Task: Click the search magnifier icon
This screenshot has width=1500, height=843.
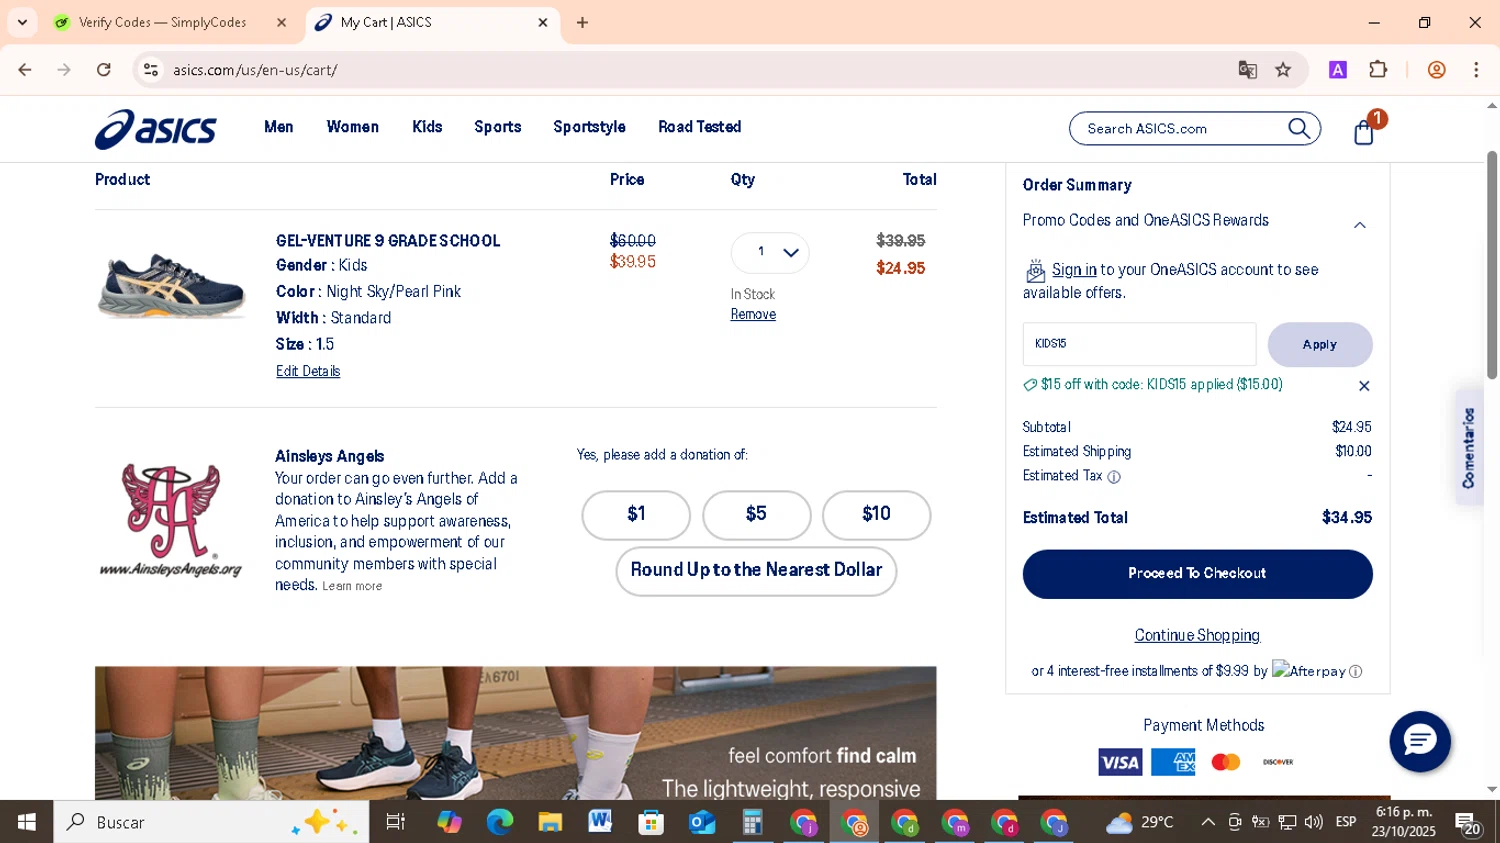Action: point(1299,128)
